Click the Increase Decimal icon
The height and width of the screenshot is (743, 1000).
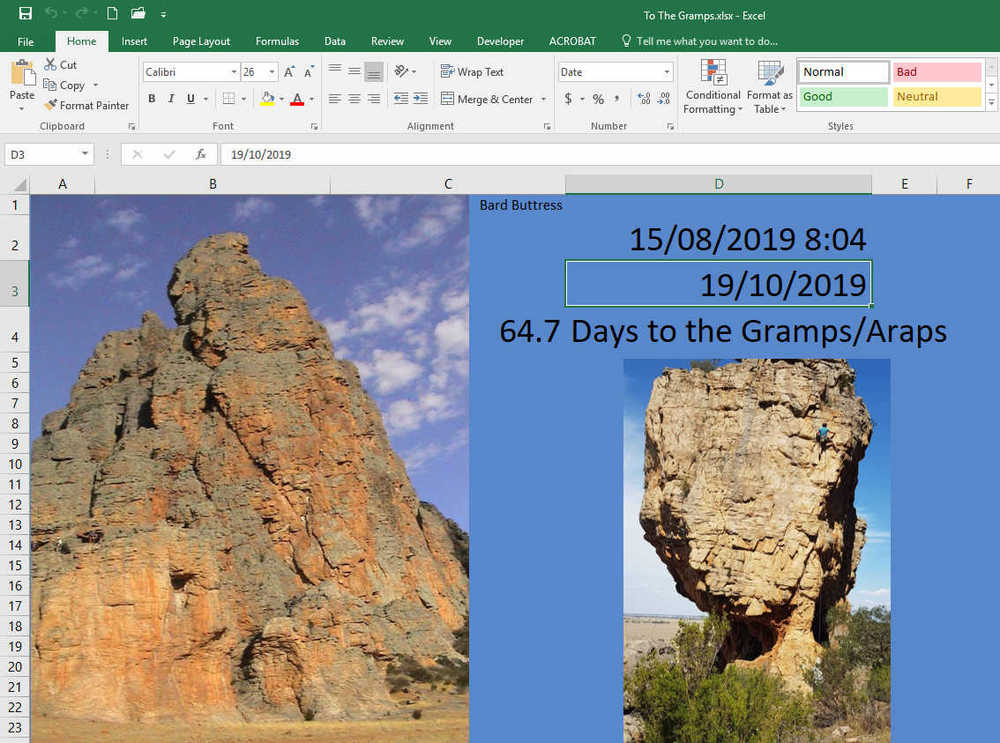coord(643,99)
